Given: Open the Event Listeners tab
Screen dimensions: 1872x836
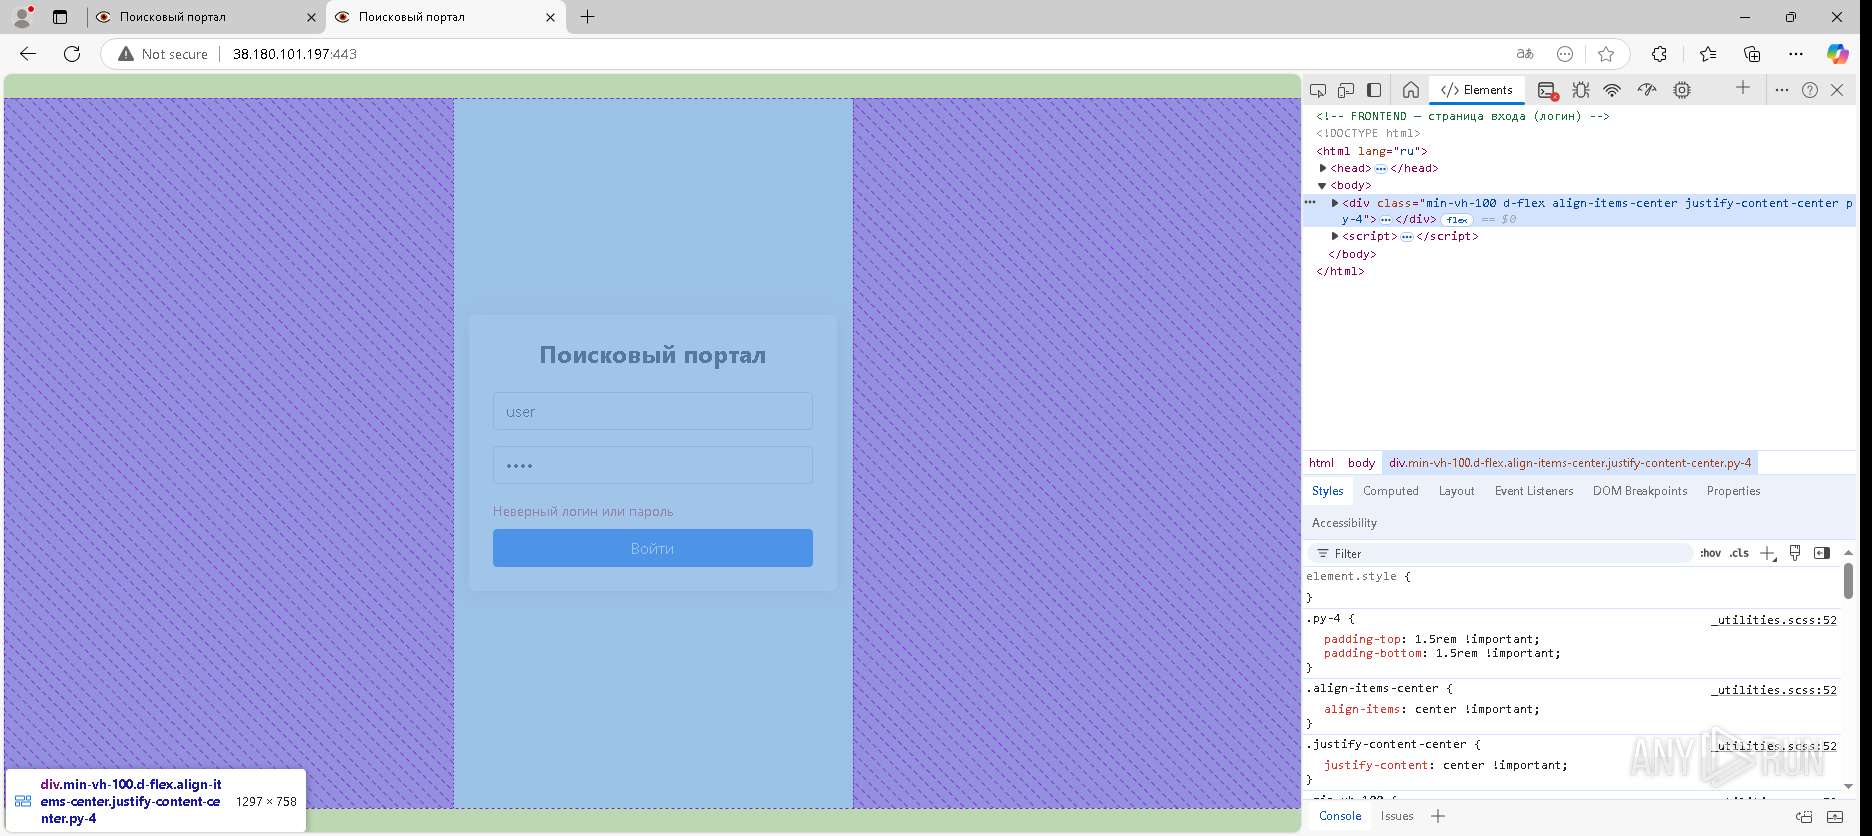Looking at the screenshot, I should point(1534,491).
